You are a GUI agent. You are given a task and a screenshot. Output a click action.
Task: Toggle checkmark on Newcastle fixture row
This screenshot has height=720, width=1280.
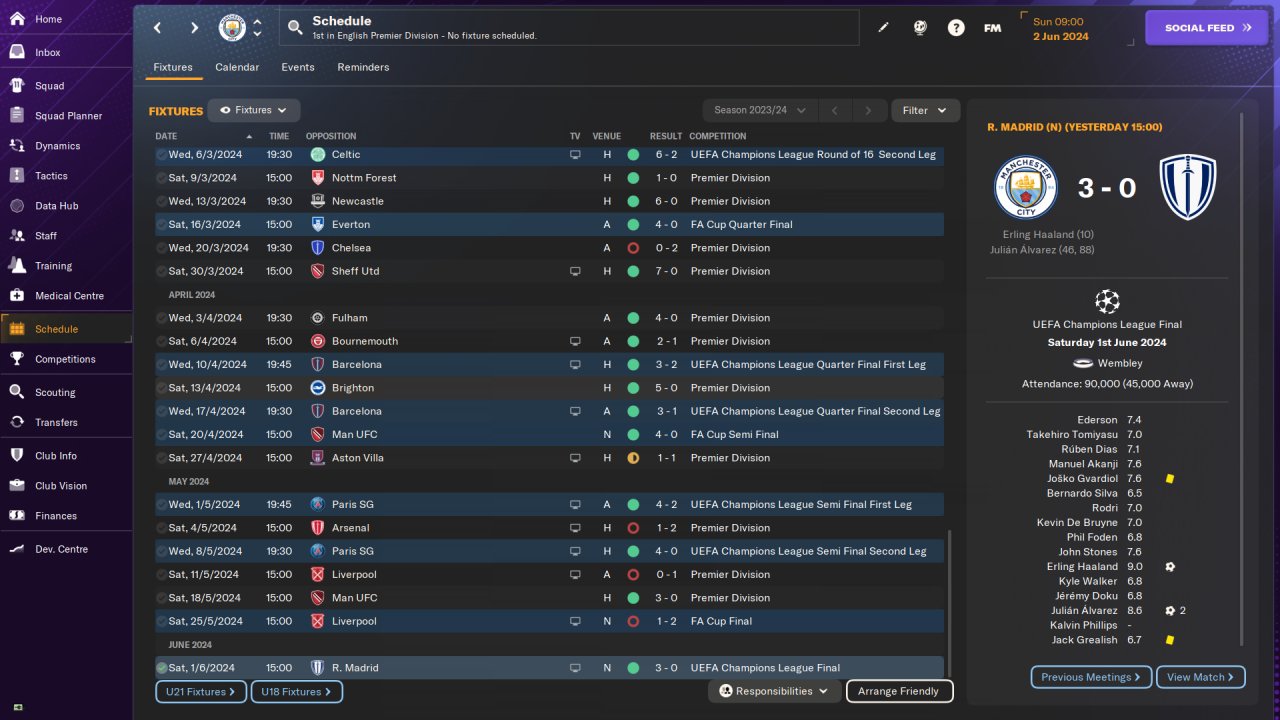[161, 201]
